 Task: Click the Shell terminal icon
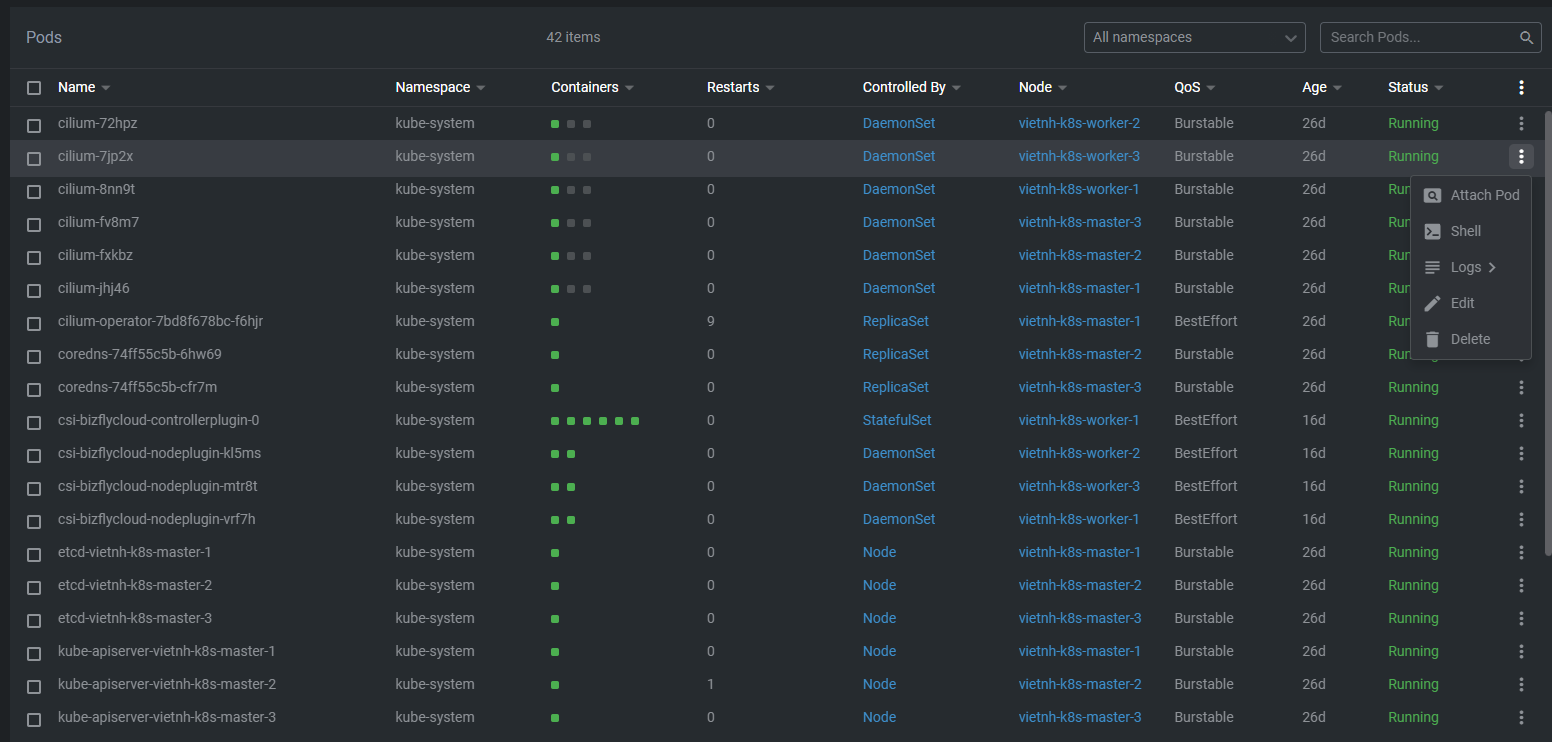(1432, 232)
